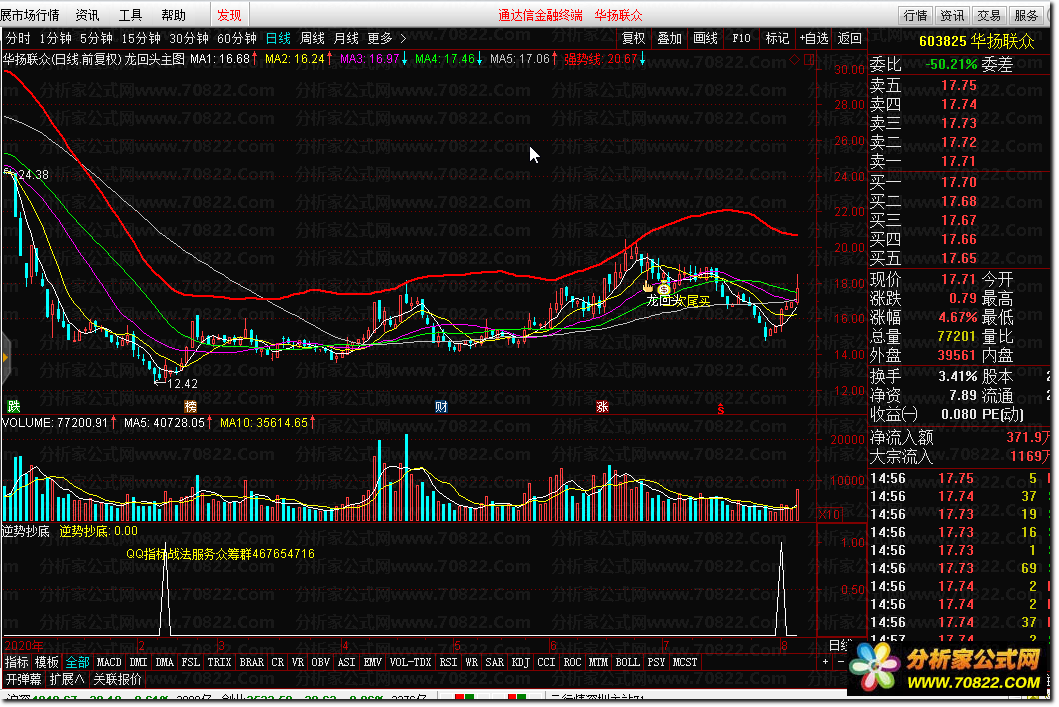Click the pointing hand signal icon on candles
The width and height of the screenshot is (1059, 707).
coord(648,286)
